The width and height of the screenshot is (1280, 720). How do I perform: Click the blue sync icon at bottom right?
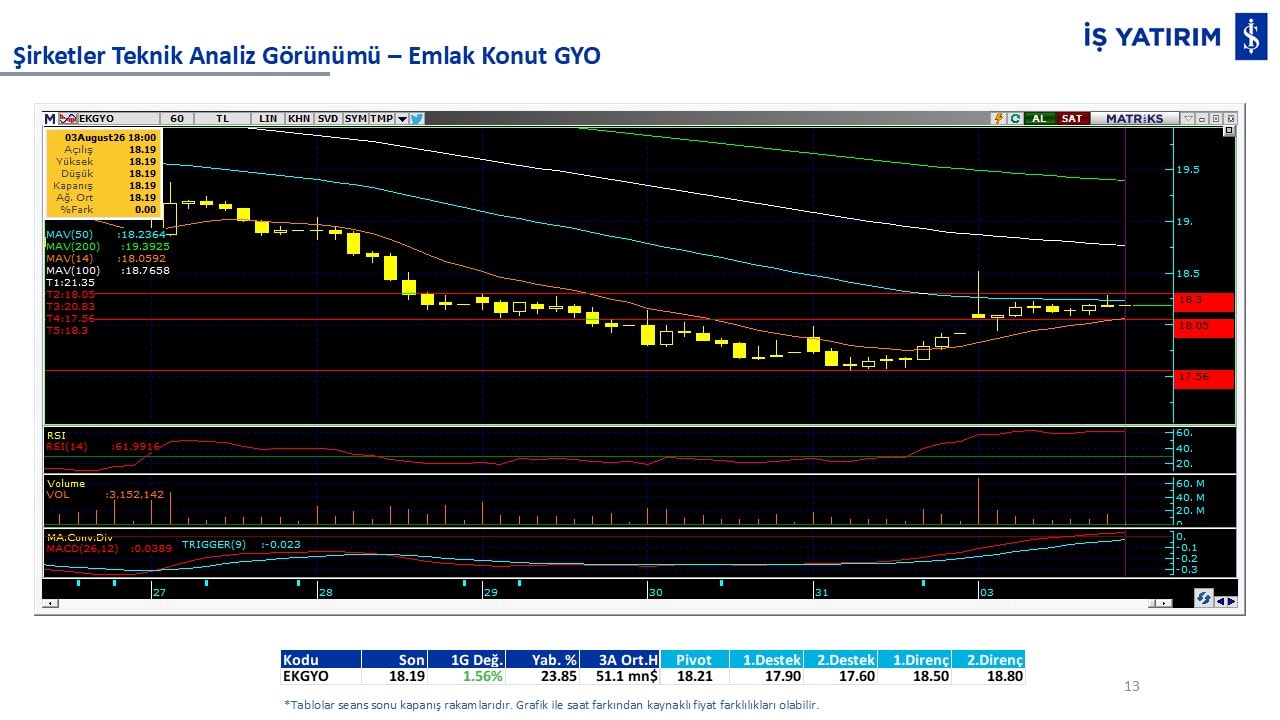1204,598
